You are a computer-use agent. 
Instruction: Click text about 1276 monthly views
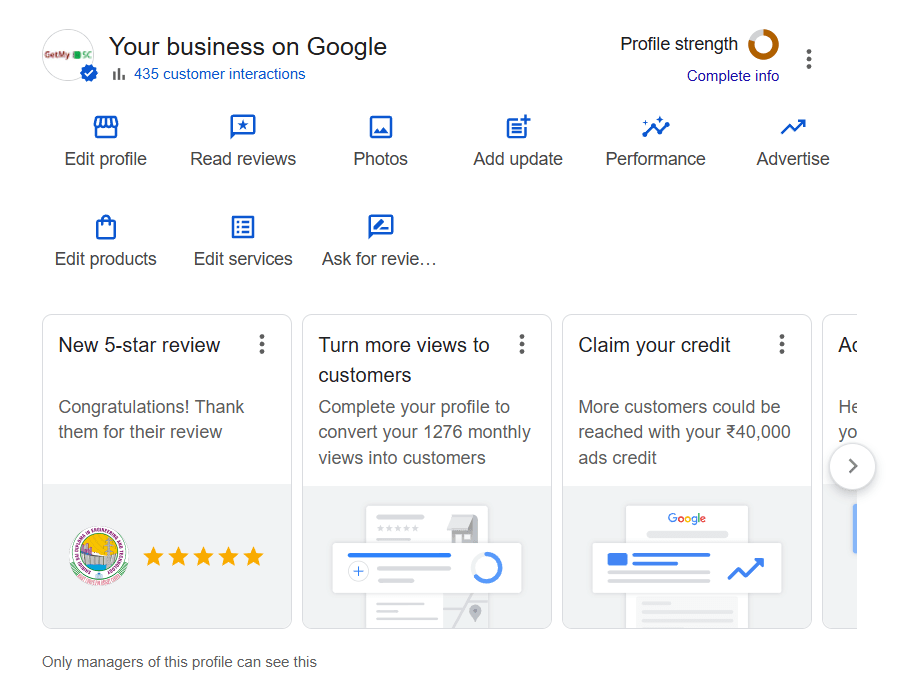pos(424,432)
